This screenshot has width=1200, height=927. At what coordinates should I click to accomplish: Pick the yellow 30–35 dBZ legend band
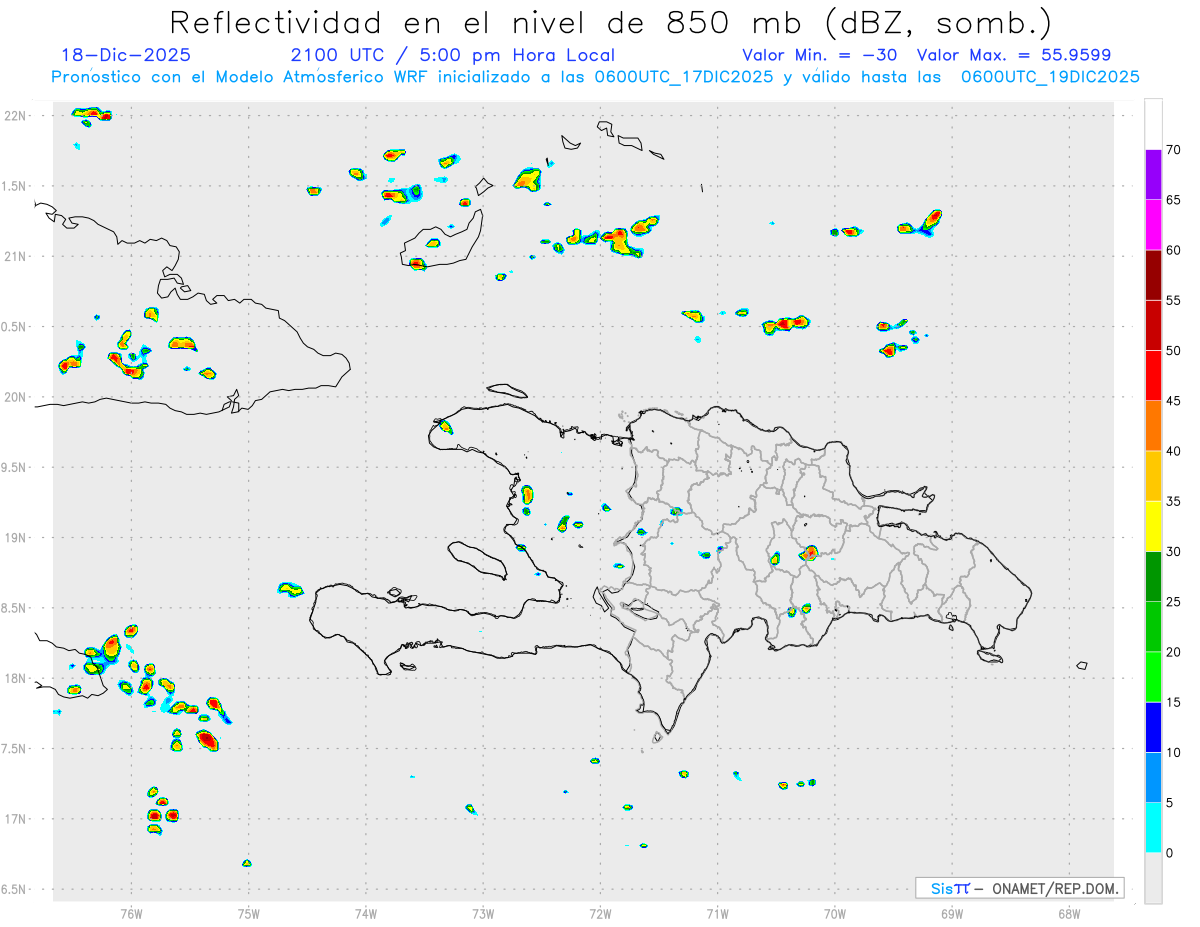tap(1153, 526)
